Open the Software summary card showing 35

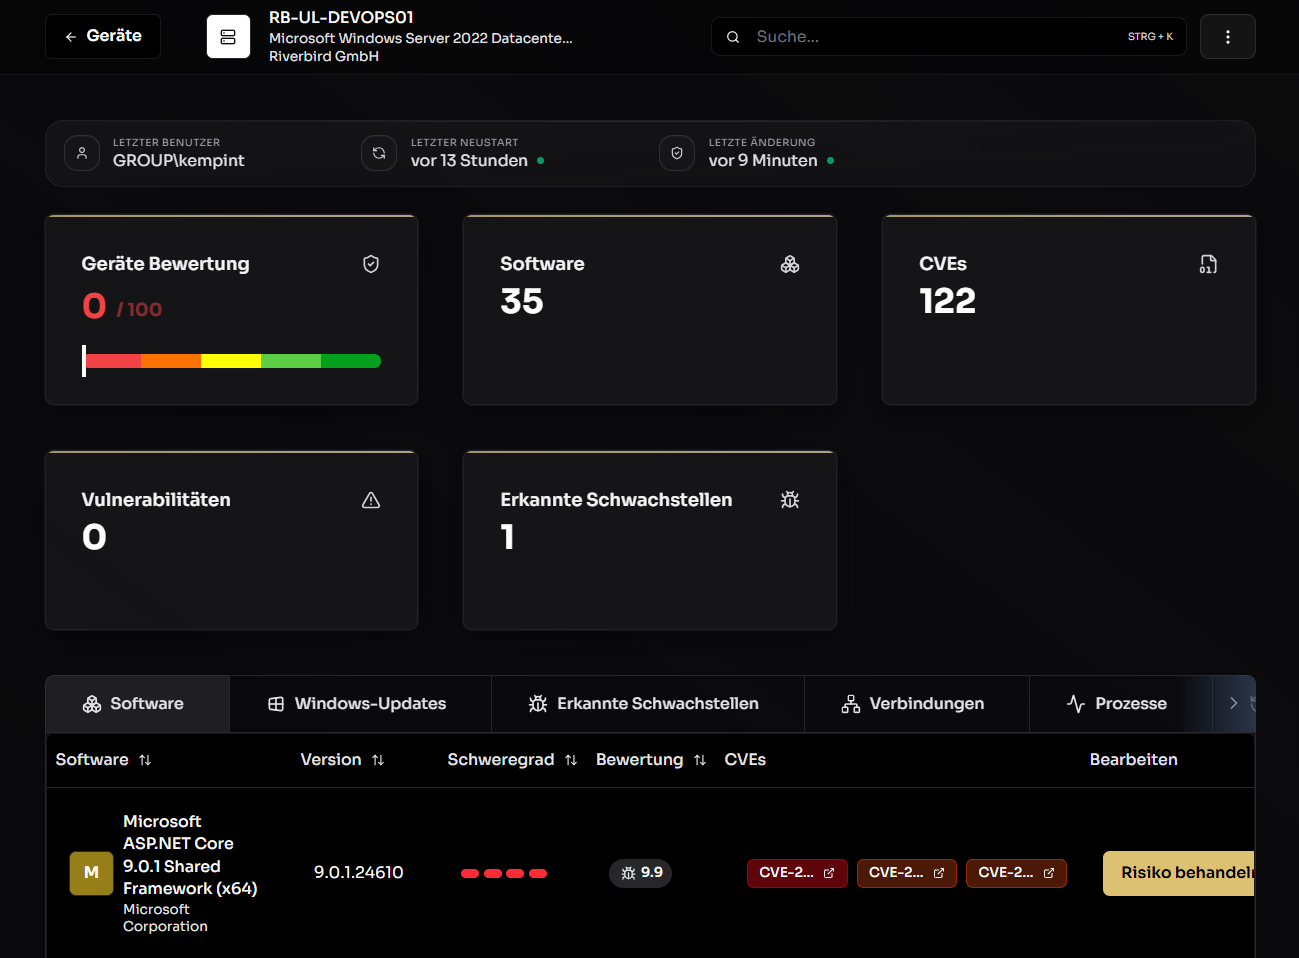coord(650,310)
